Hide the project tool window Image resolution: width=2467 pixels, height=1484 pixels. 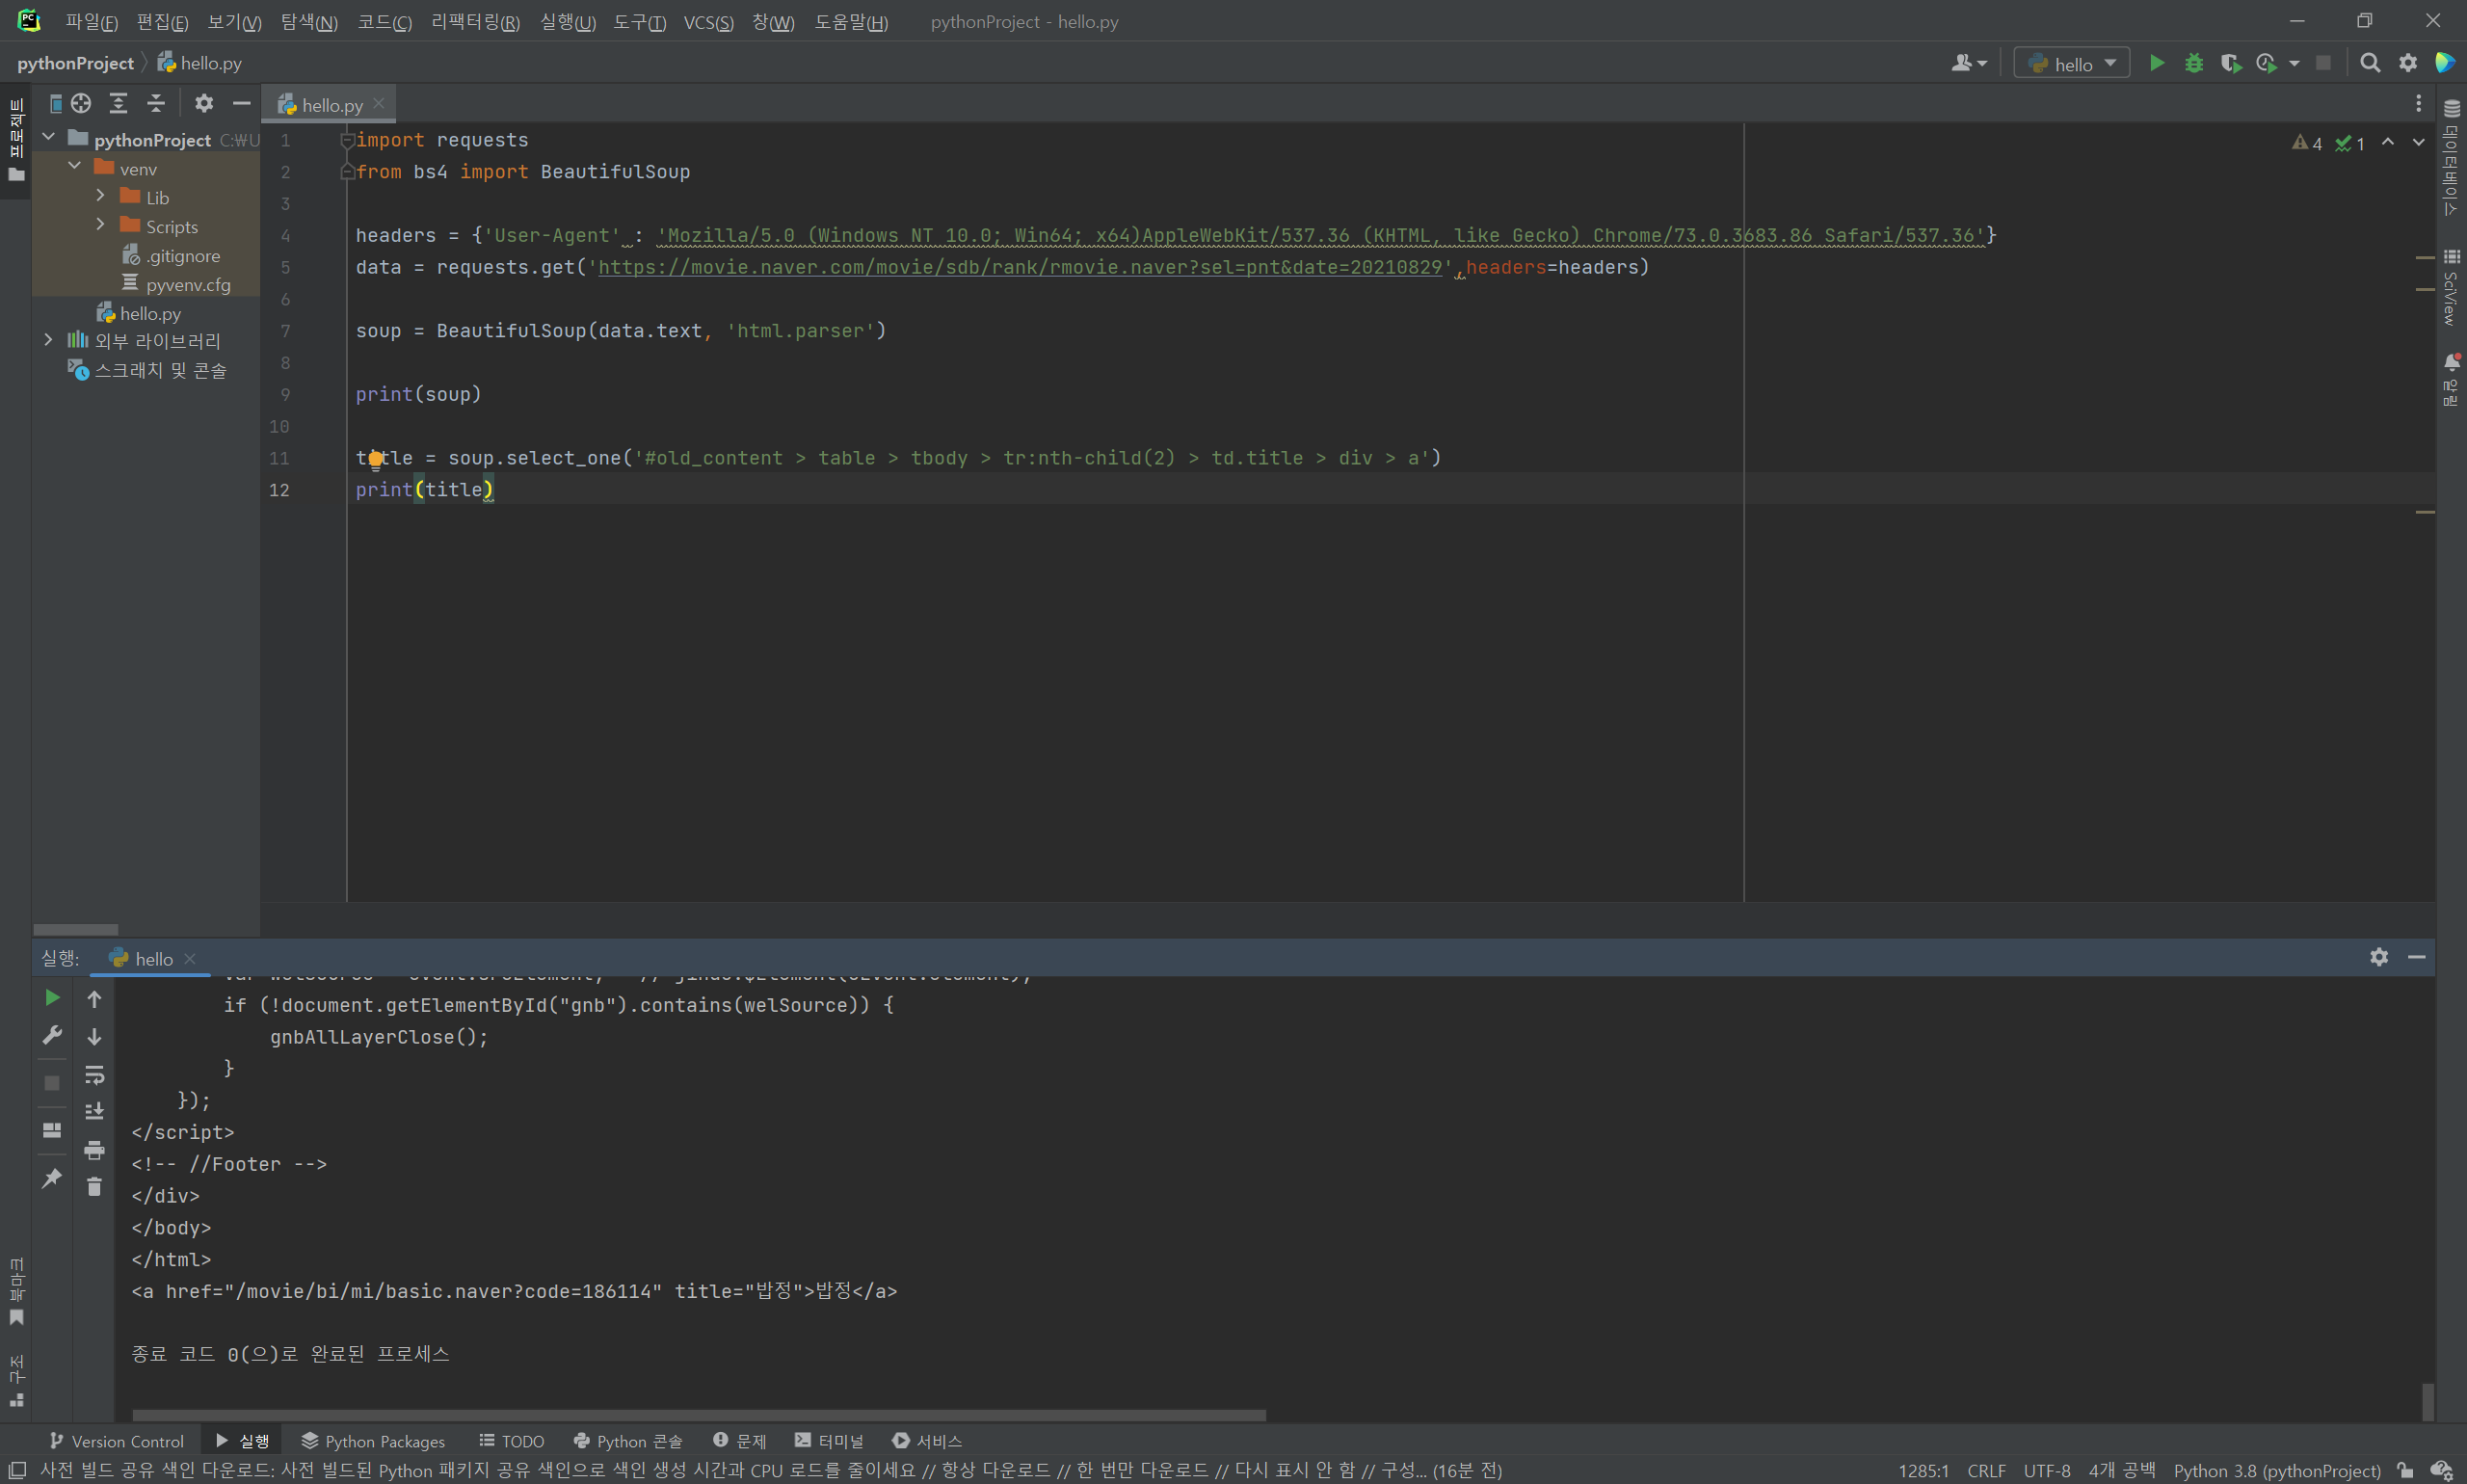click(x=241, y=103)
